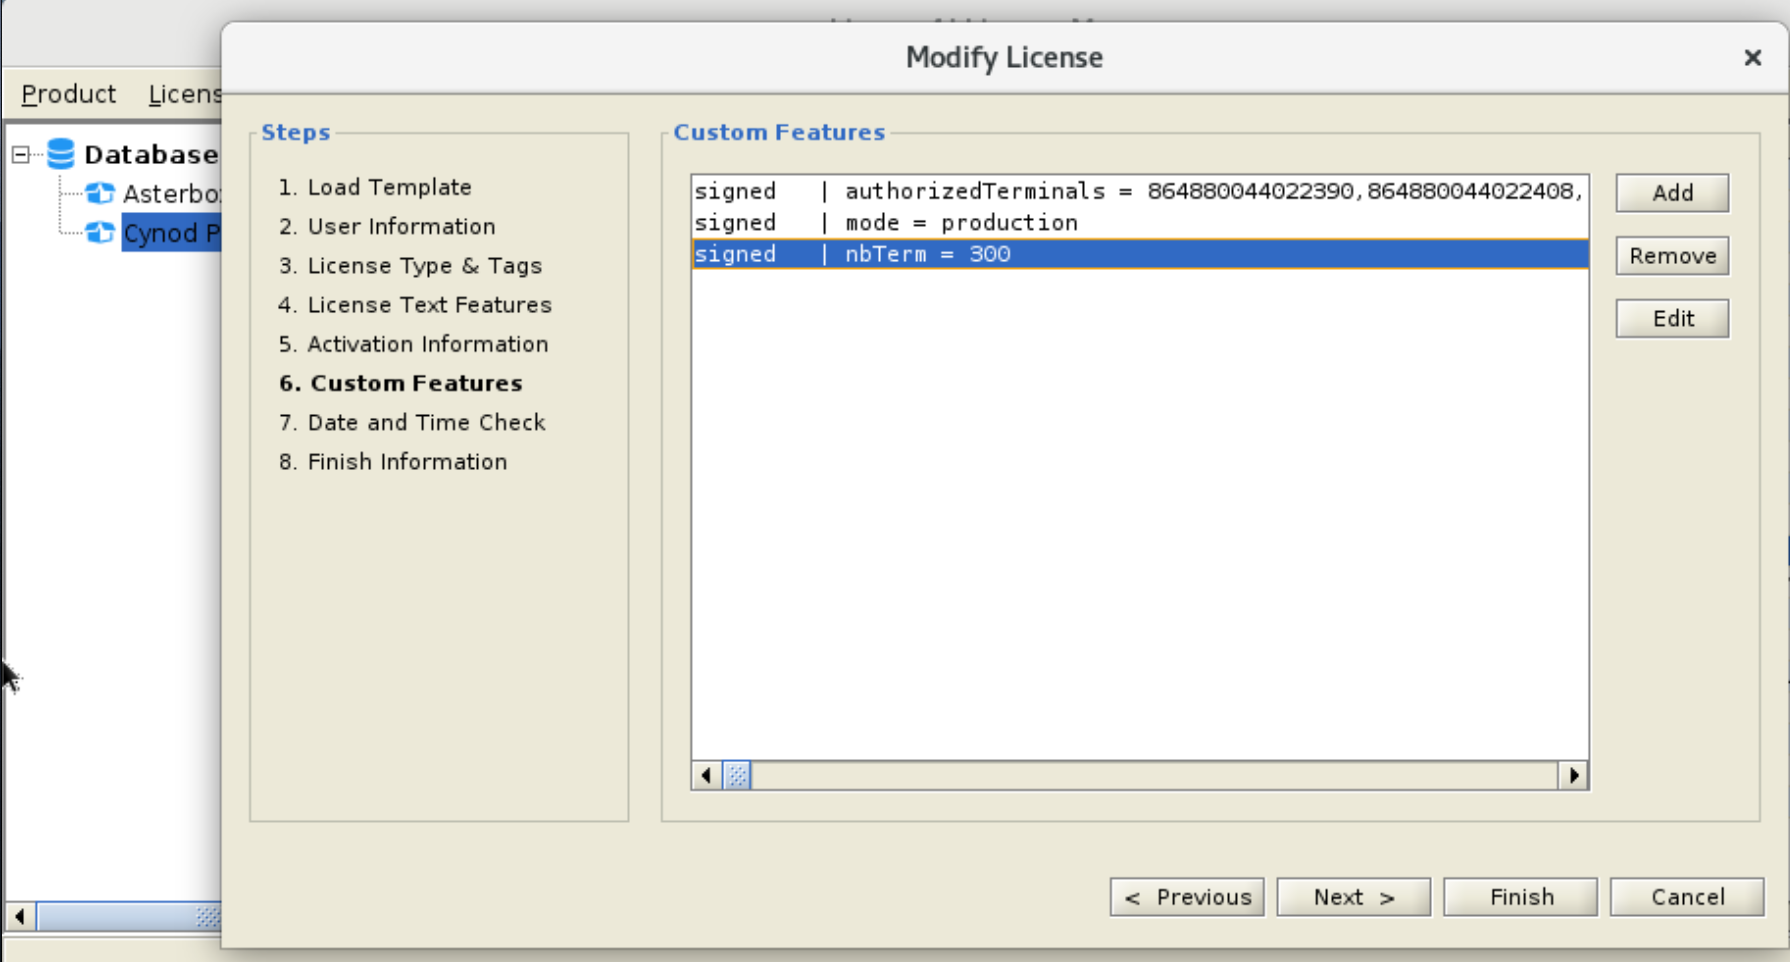Image resolution: width=1790 pixels, height=962 pixels.
Task: Select the authorizedTerminals feature row
Action: (x=1138, y=191)
